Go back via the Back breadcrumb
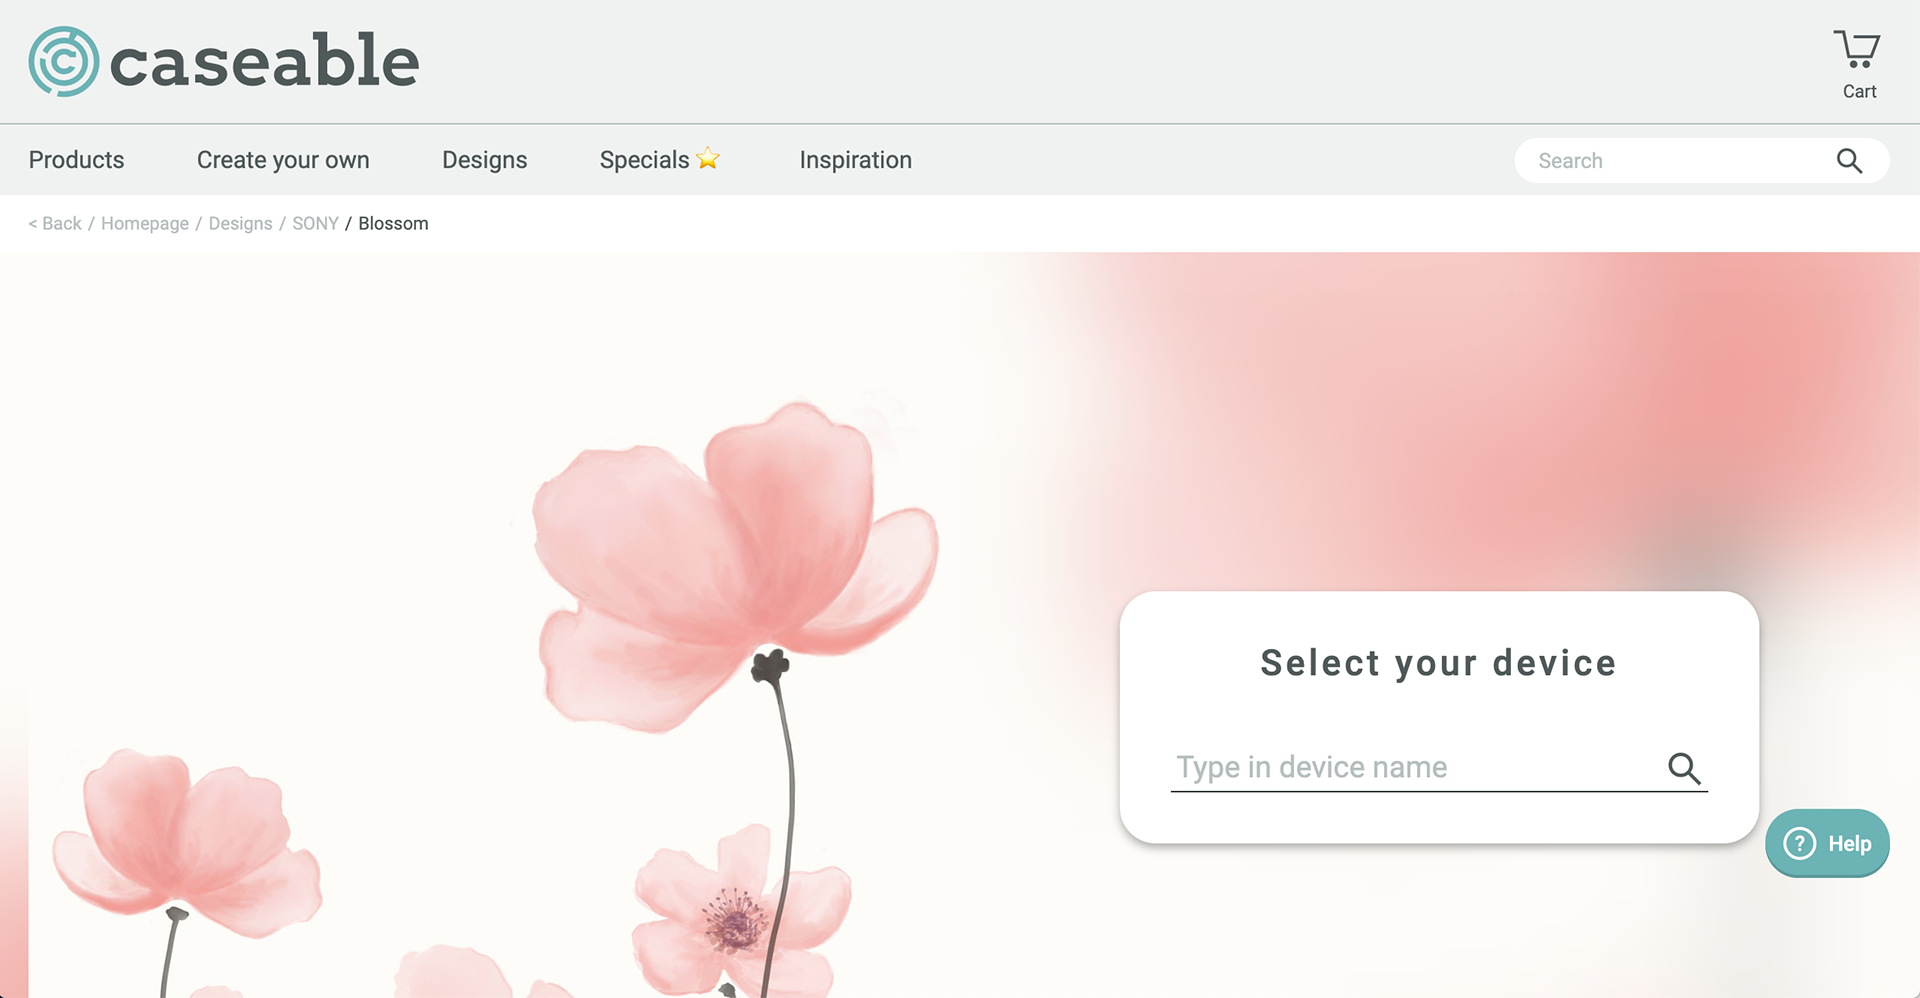The image size is (1920, 998). [55, 223]
